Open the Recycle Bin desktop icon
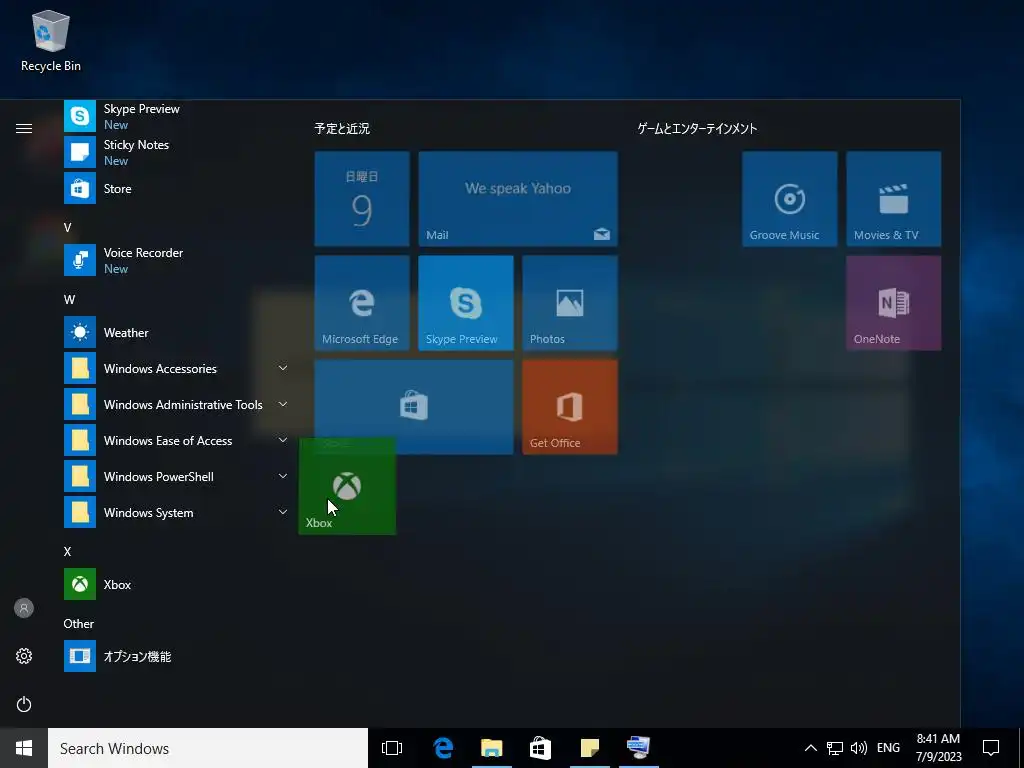1024x768 pixels. [50, 41]
